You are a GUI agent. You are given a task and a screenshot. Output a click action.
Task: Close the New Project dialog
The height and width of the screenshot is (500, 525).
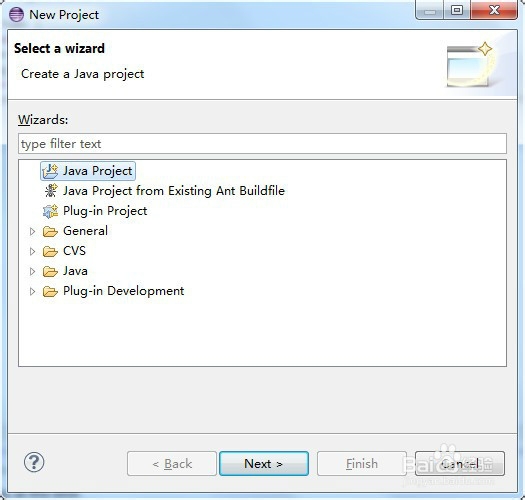pyautogui.click(x=494, y=10)
